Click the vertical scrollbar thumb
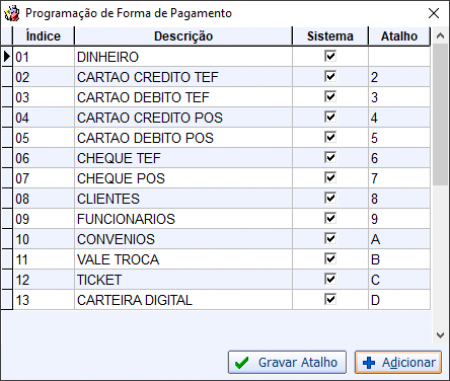This screenshot has width=450, height=381. coord(440,114)
